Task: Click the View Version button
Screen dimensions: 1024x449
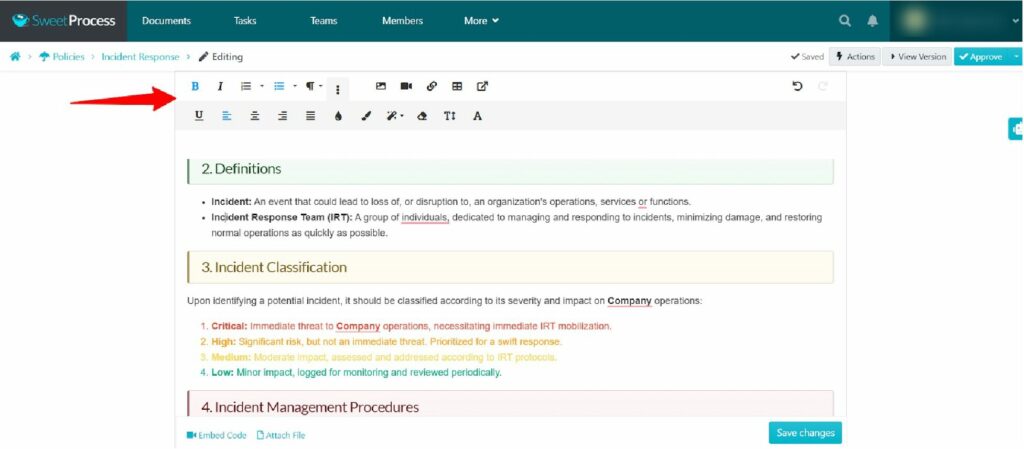Action: pos(916,57)
